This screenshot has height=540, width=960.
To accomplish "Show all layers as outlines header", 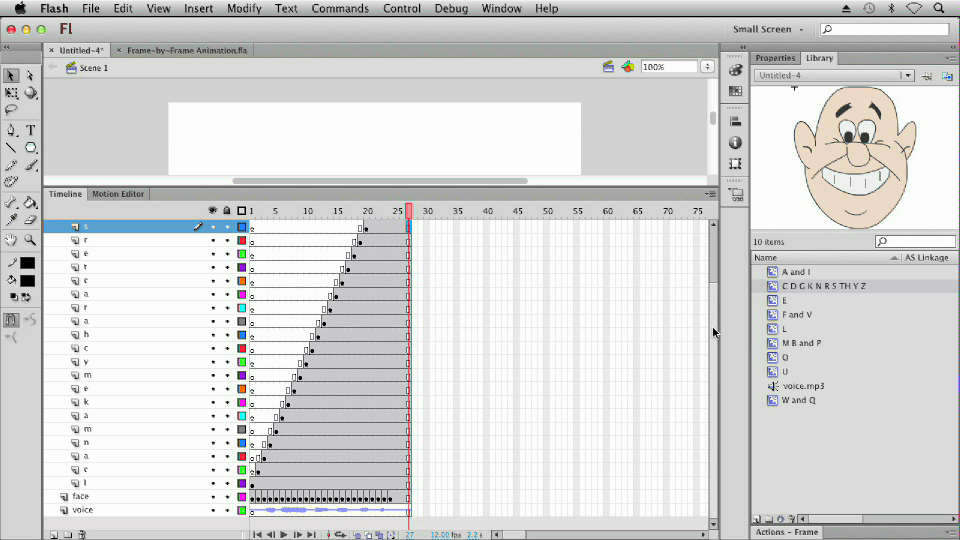I will coord(241,211).
